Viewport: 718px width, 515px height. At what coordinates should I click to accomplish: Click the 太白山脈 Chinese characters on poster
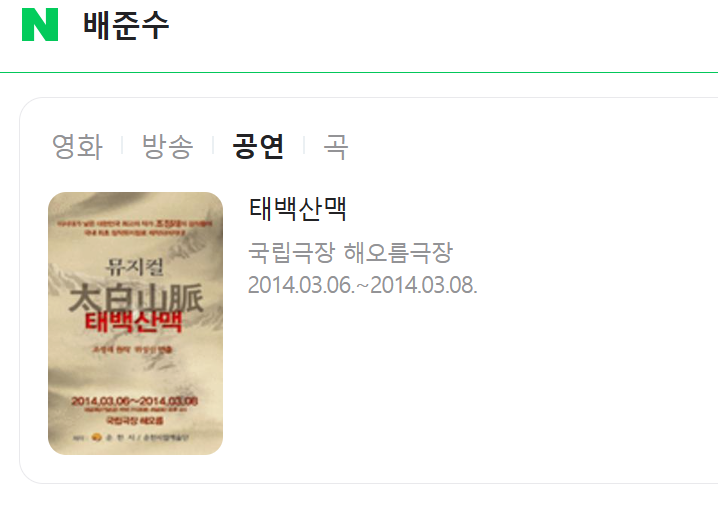pyautogui.click(x=136, y=298)
